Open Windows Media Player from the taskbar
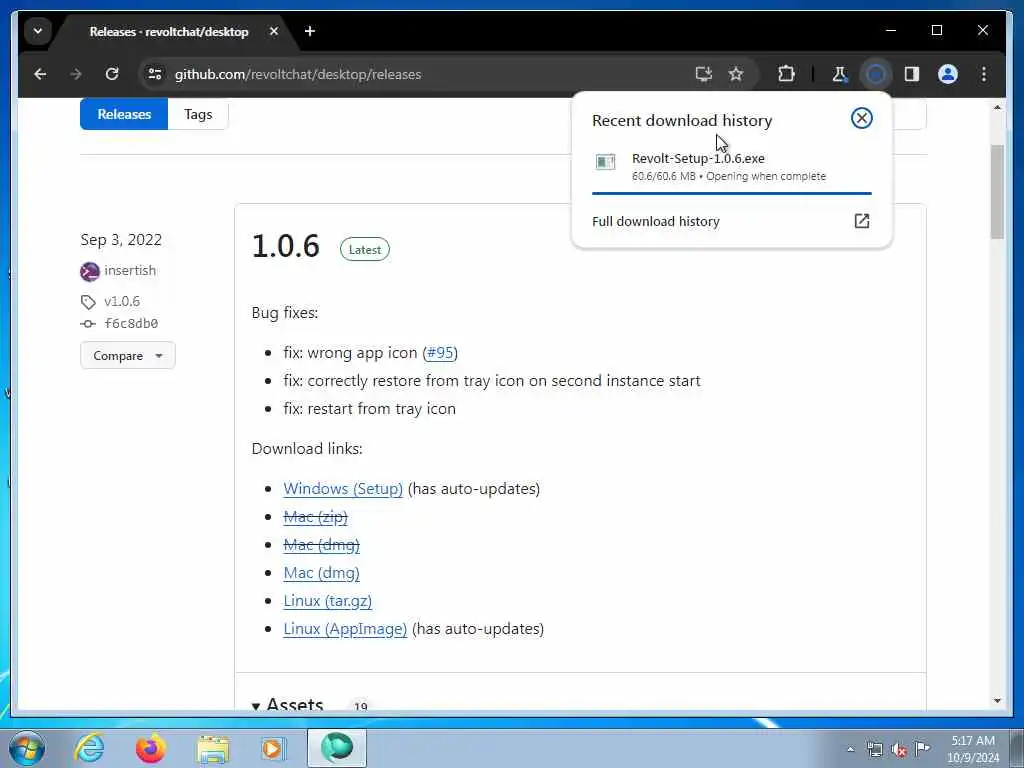The image size is (1024, 768). coord(274,748)
